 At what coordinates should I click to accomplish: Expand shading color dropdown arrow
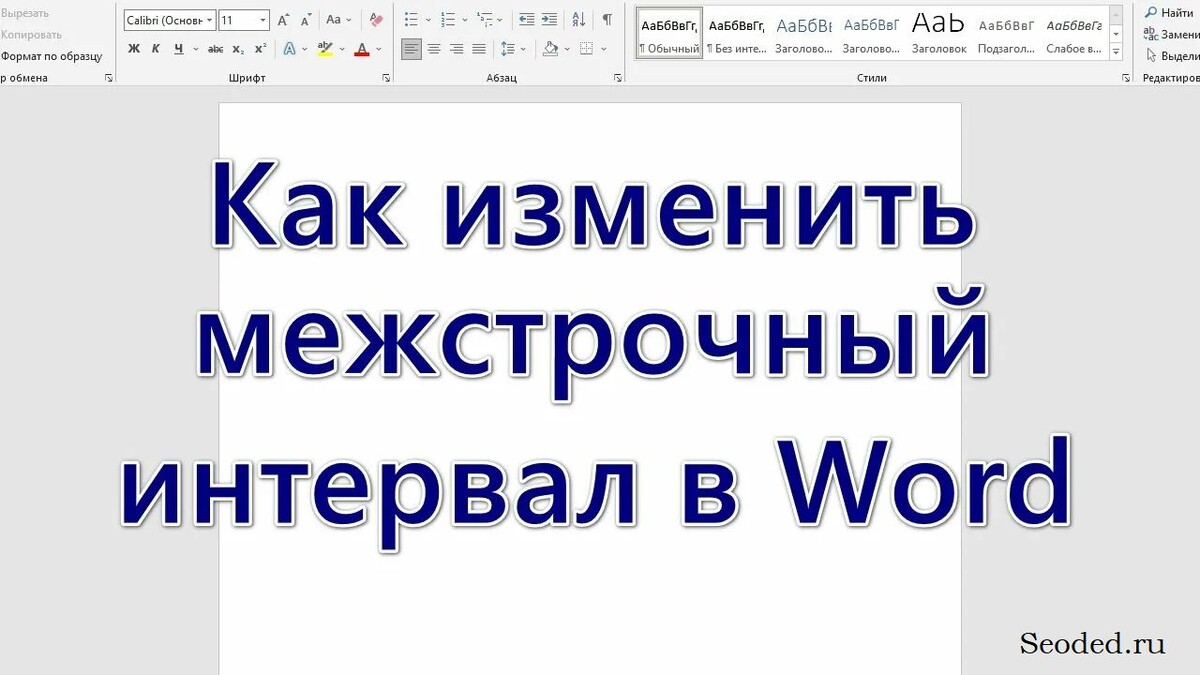566,49
